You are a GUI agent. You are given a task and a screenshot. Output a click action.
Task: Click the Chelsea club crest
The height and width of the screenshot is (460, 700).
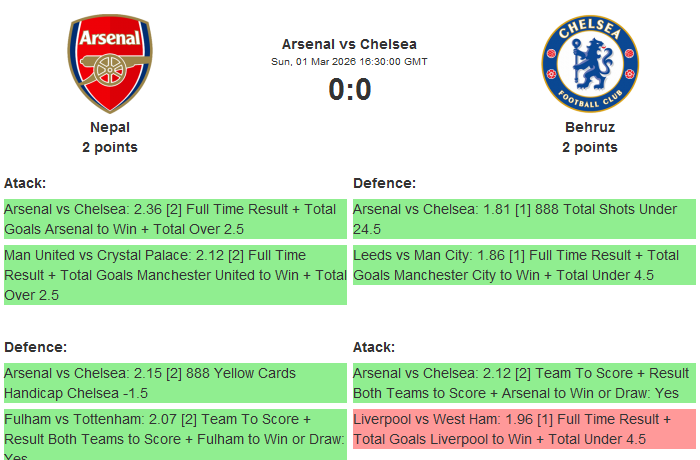(x=589, y=63)
